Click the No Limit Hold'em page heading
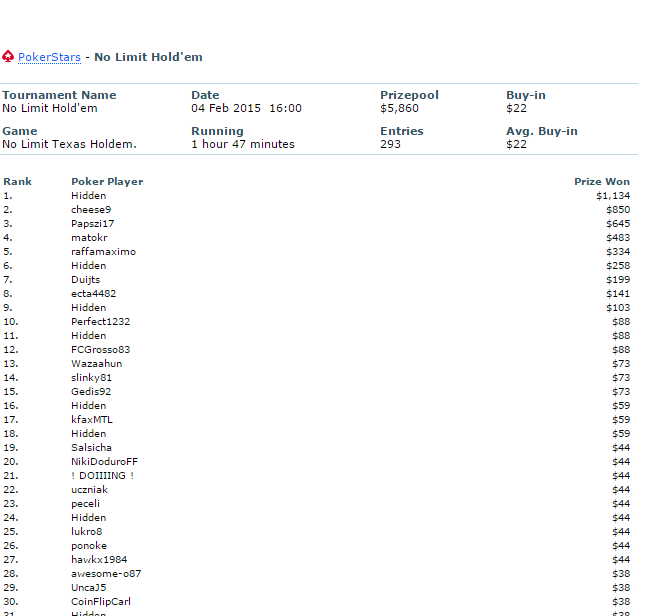653x616 pixels. tap(148, 57)
